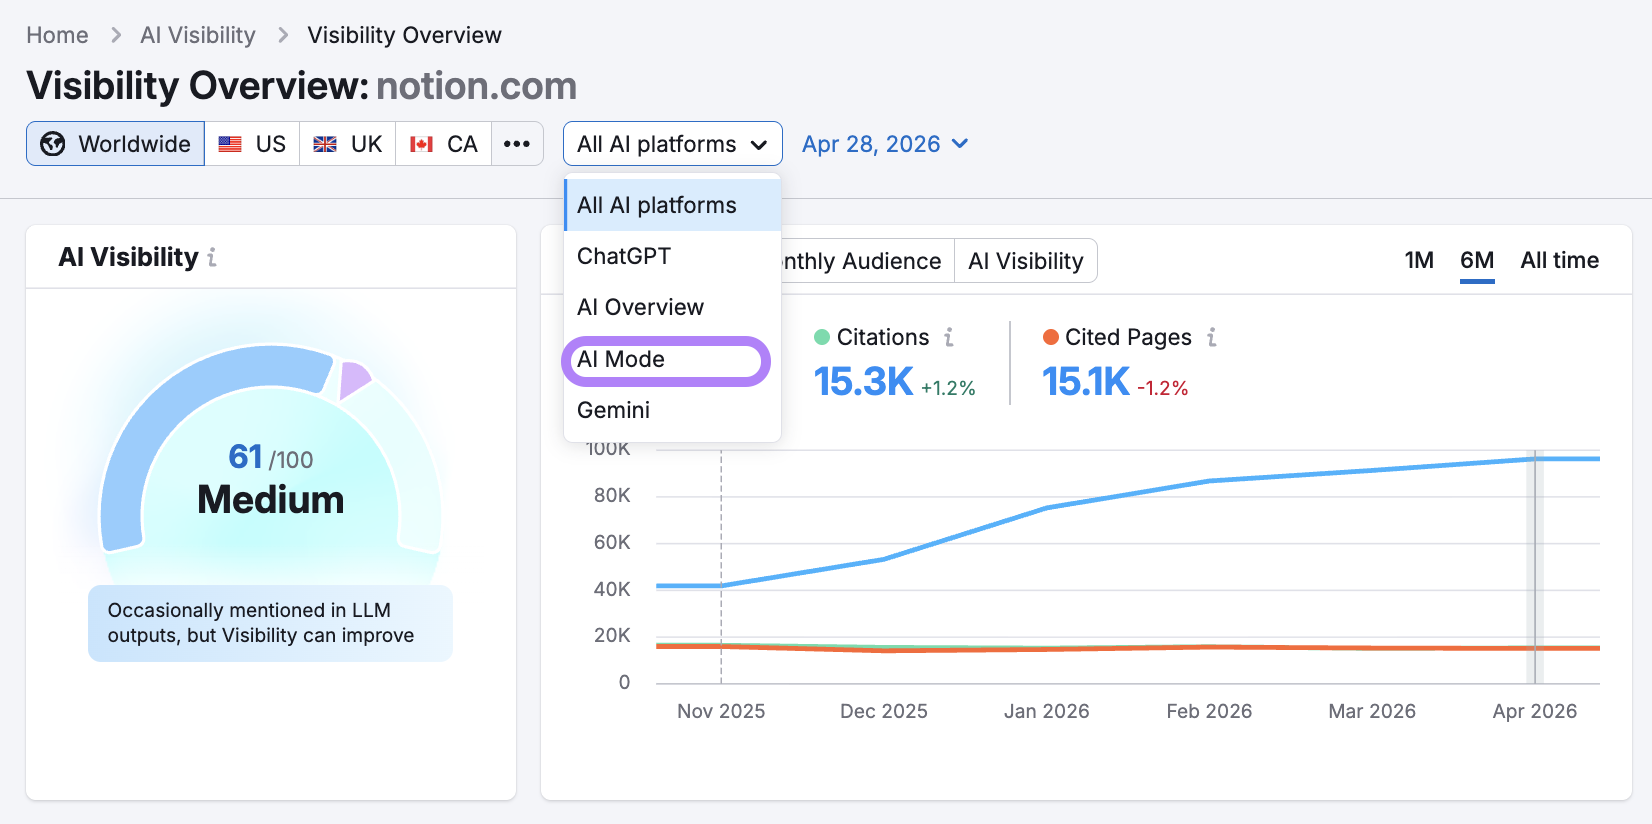Screen dimensions: 1652x824
Task: Click the notion.com domain in title
Action: coord(476,86)
